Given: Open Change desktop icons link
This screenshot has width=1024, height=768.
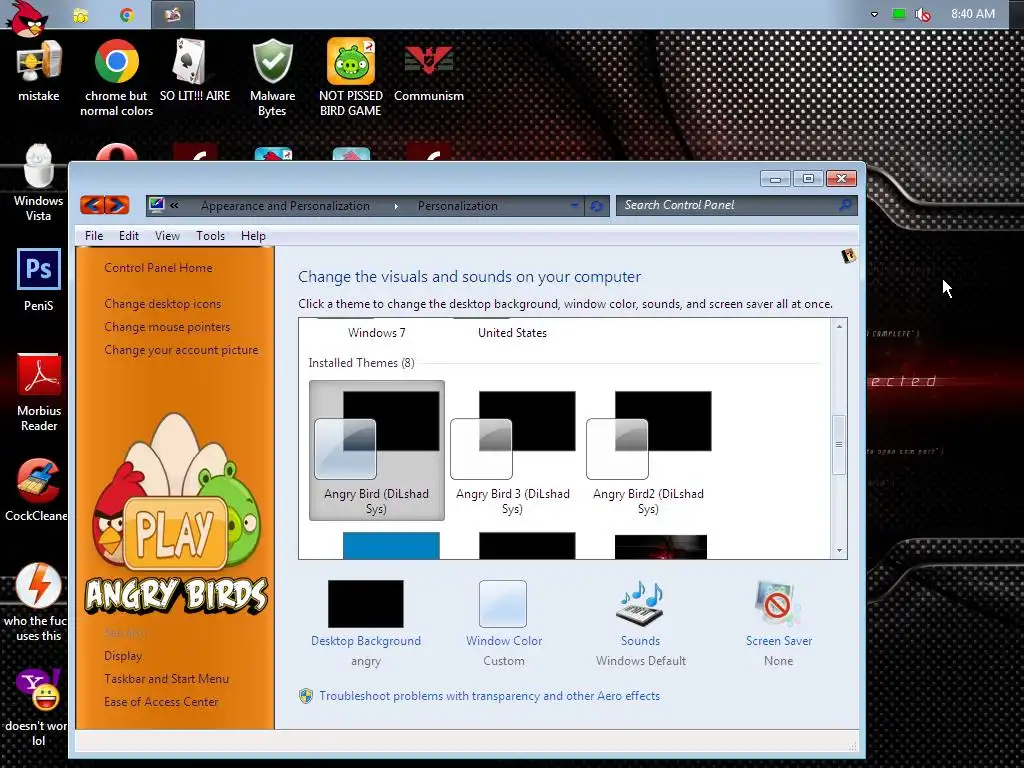Looking at the screenshot, I should (163, 304).
